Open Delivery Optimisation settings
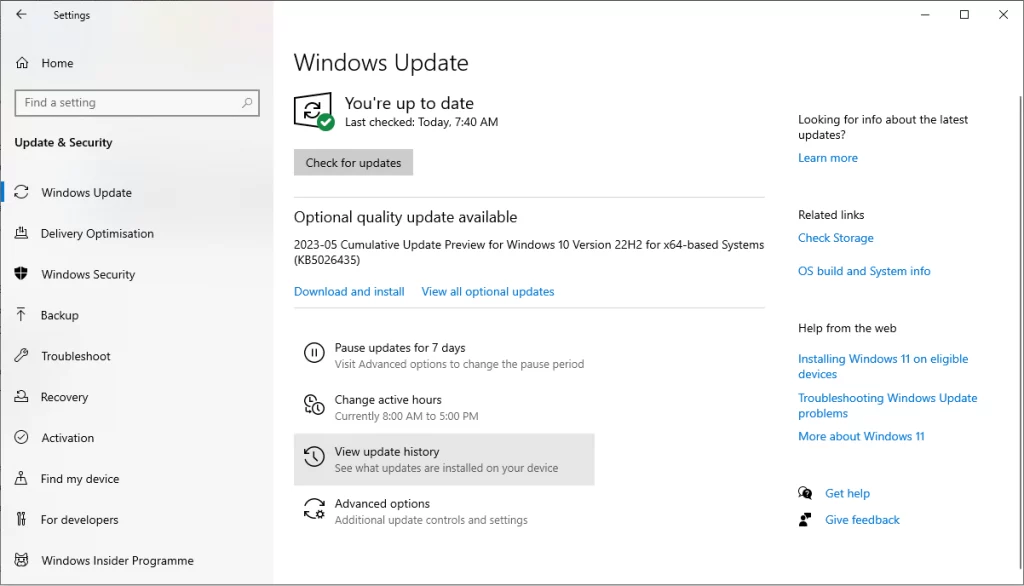The image size is (1024, 586). click(x=97, y=233)
